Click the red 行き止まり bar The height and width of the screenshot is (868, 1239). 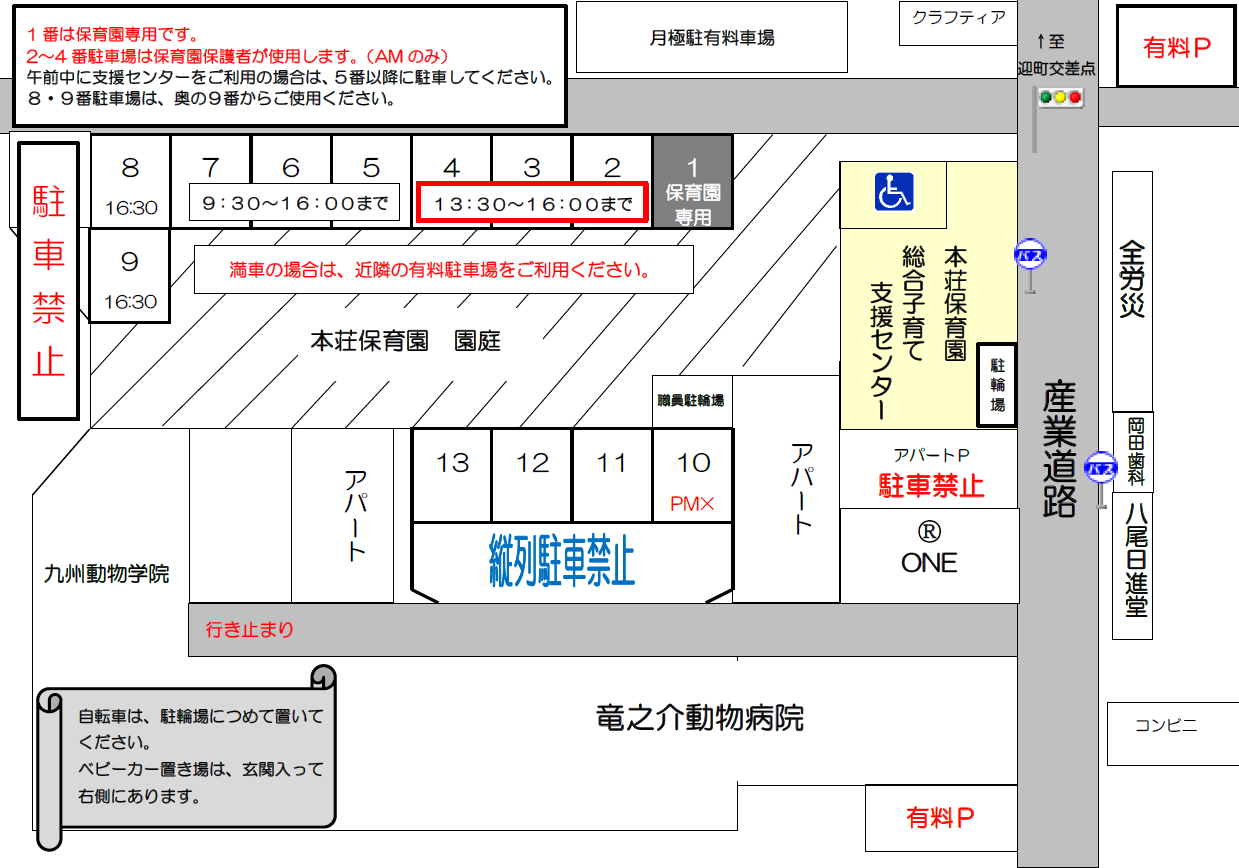pos(247,630)
